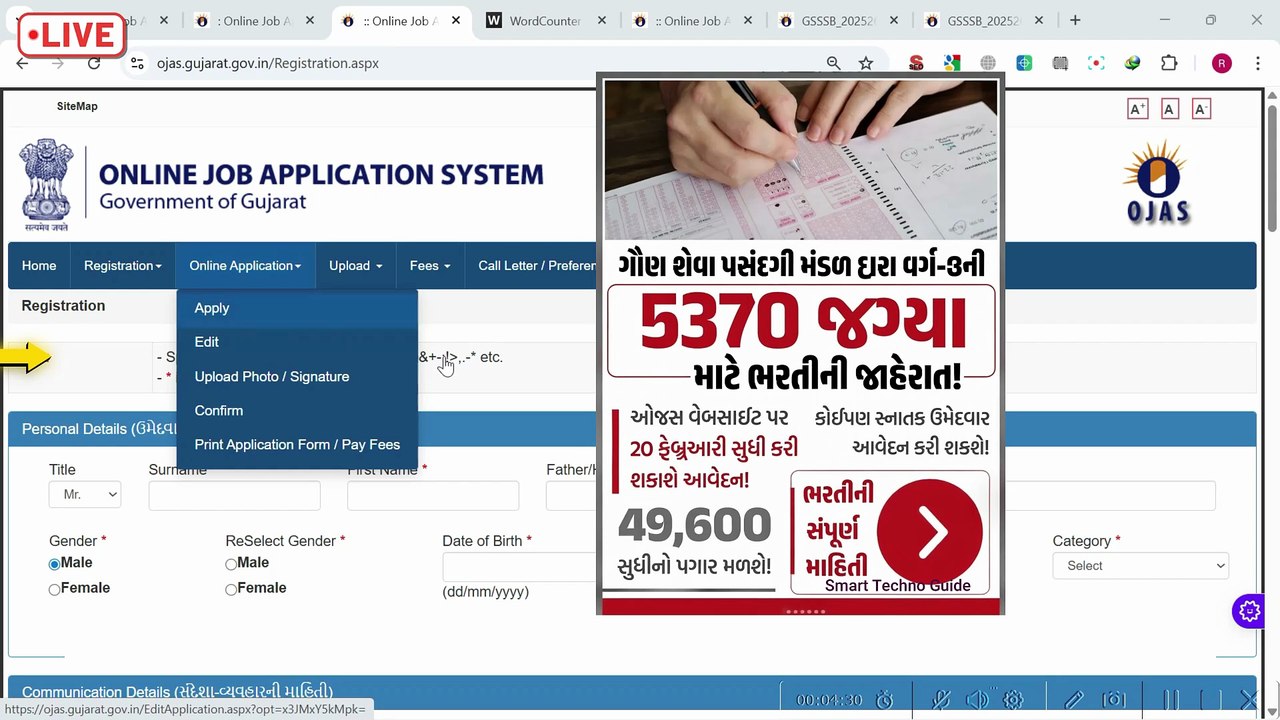Focus the Date of Birth field
The image size is (1280, 720).
click(x=520, y=567)
